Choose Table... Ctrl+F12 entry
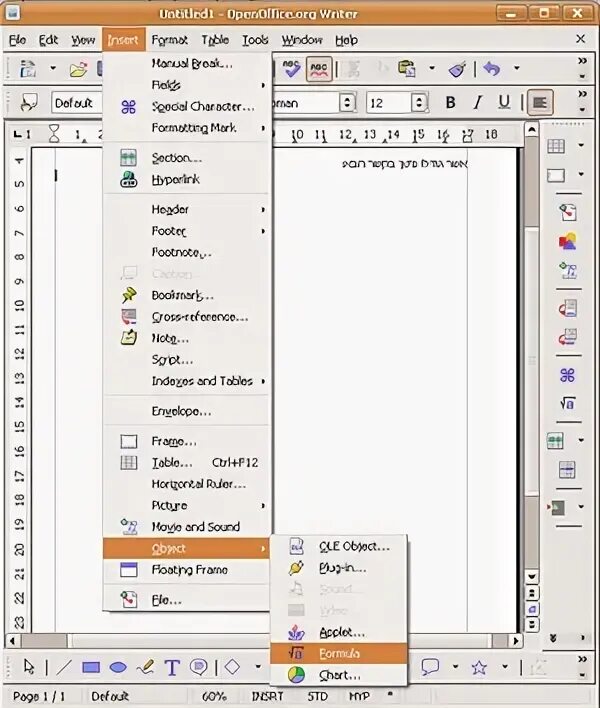Viewport: 600px width, 708px height. pyautogui.click(x=187, y=463)
